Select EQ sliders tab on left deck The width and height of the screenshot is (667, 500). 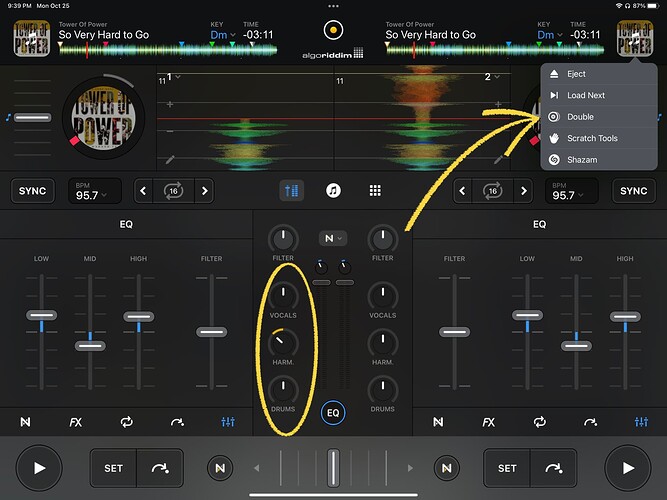tap(228, 422)
